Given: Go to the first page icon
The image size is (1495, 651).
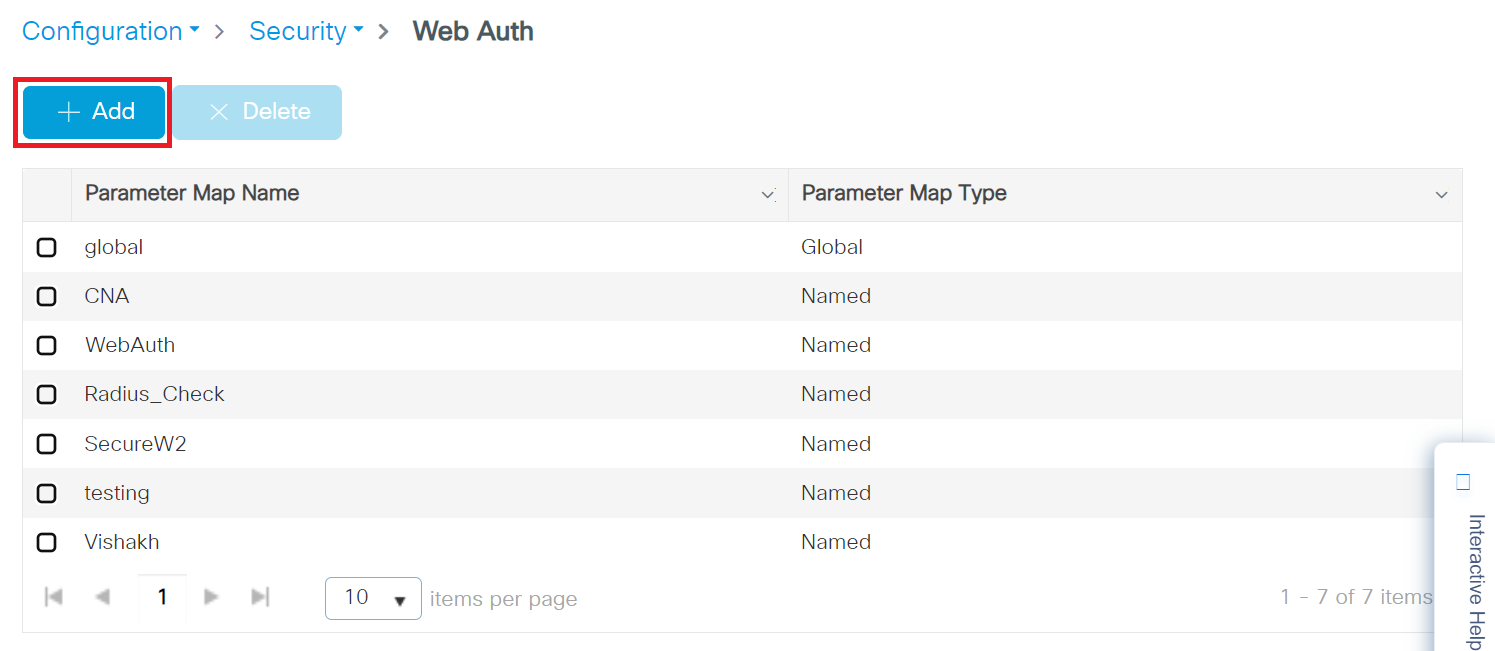Looking at the screenshot, I should 54,597.
